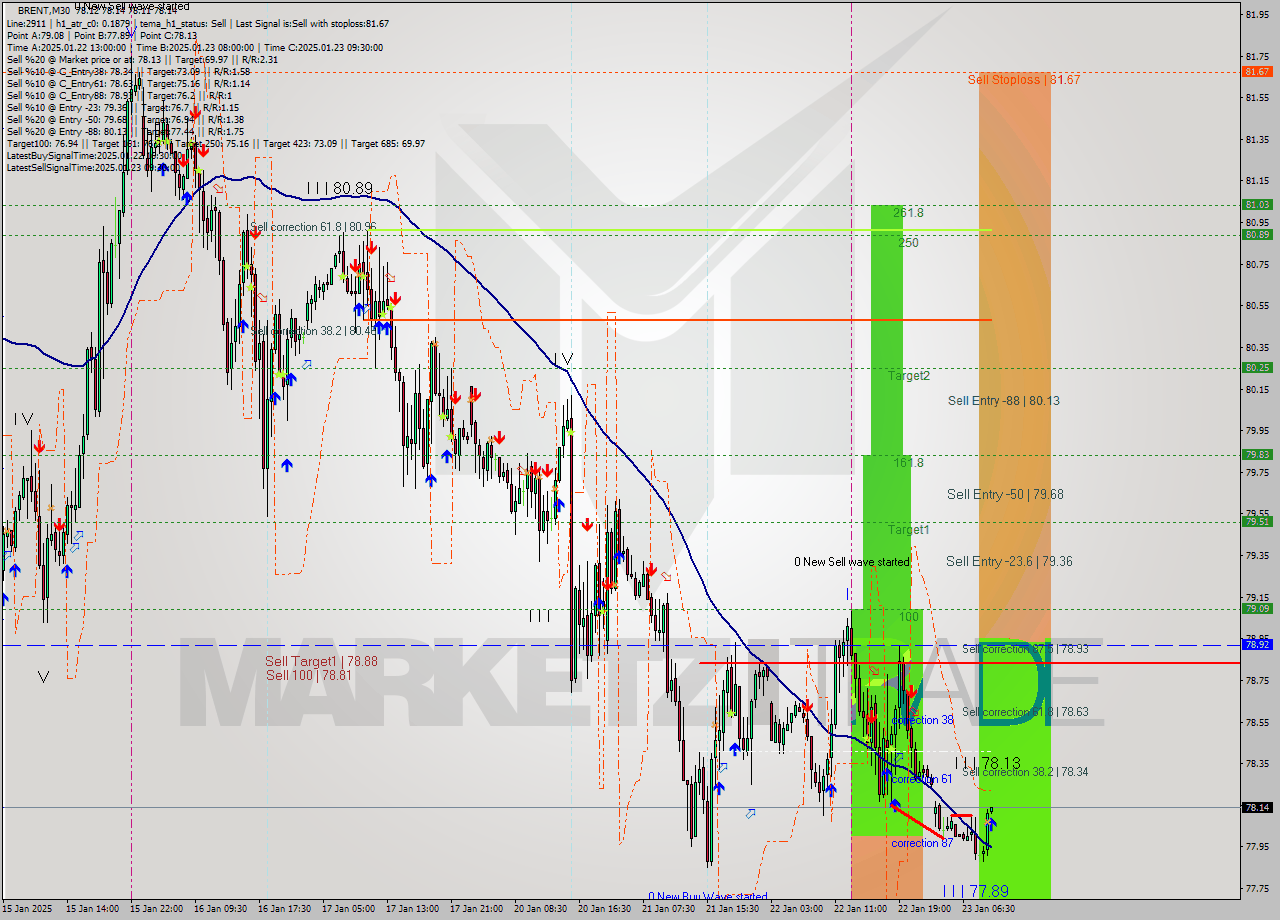Click the green 79.51 price tag
1280x920 pixels.
point(1257,522)
